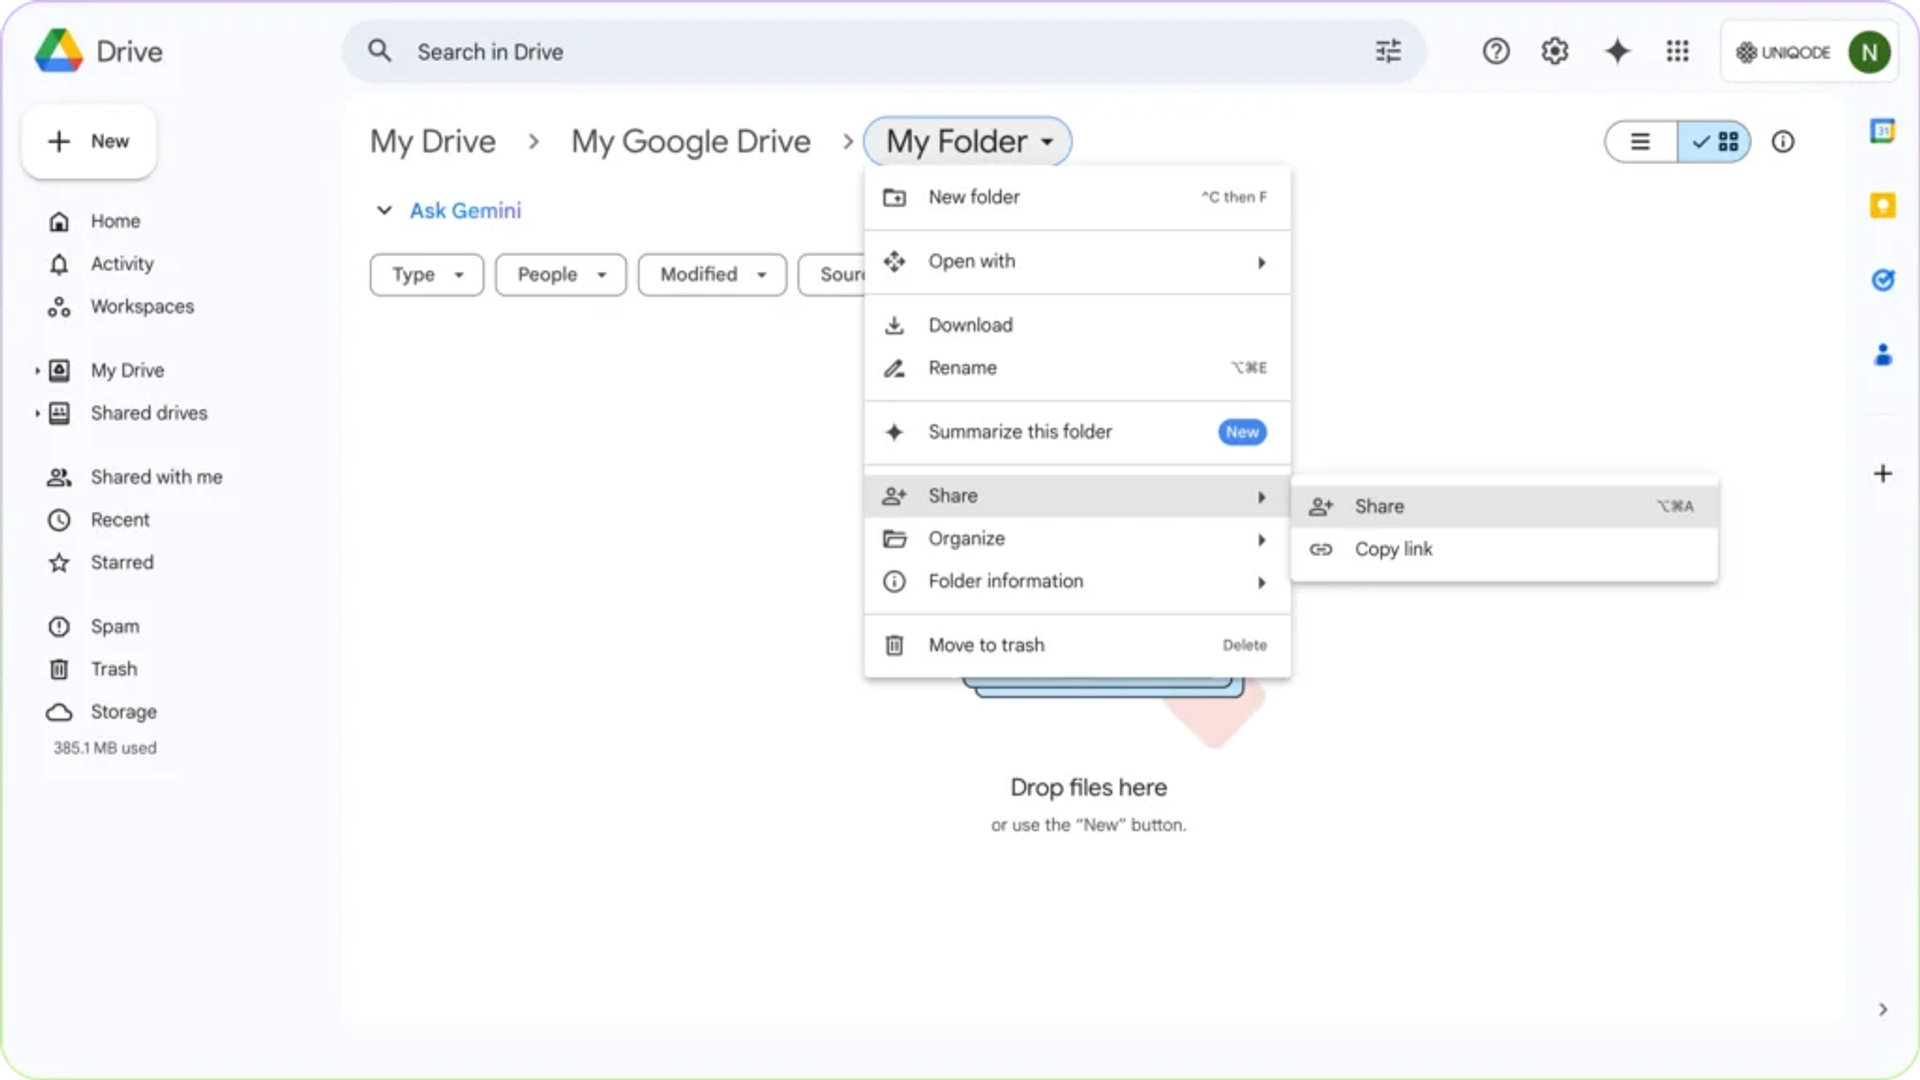The width and height of the screenshot is (1920, 1080).
Task: Open the People filter dropdown
Action: 561,274
